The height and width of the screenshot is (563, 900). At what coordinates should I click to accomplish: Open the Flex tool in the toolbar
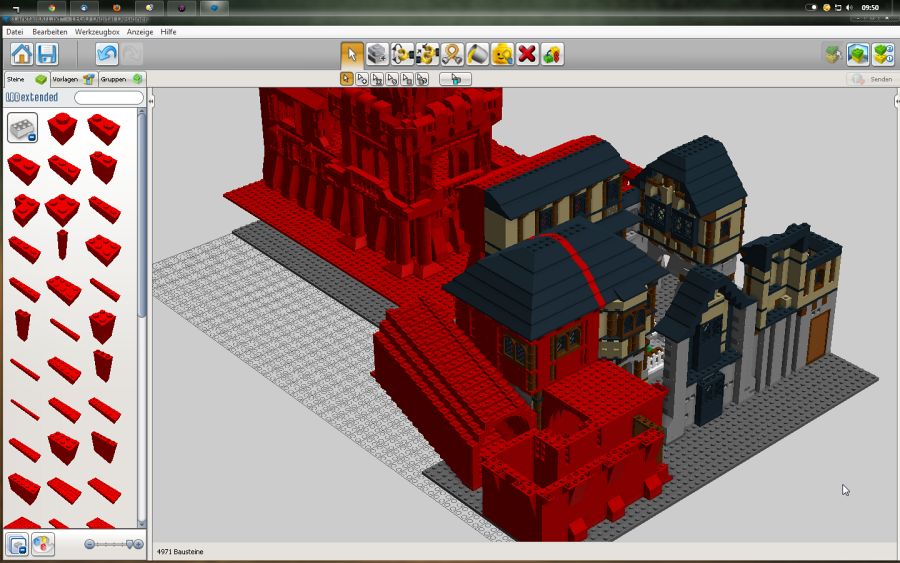click(452, 54)
